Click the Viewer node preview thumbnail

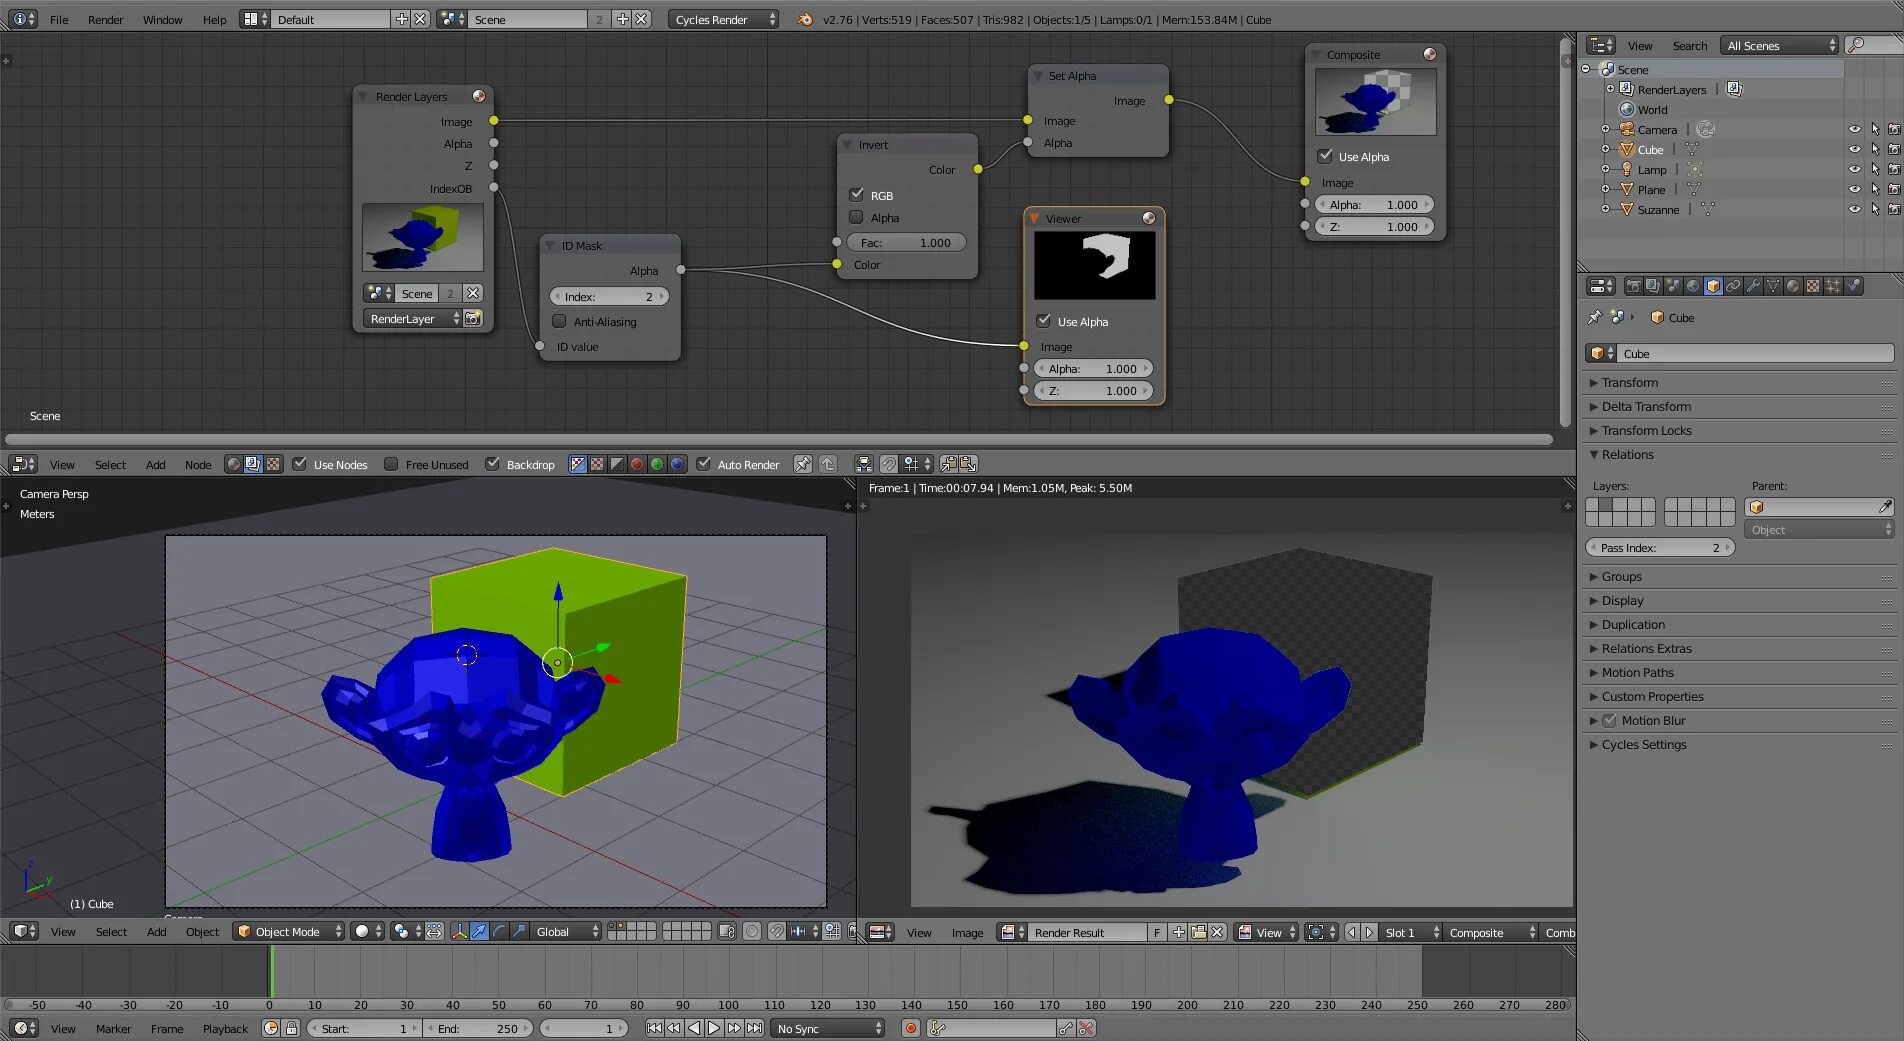coord(1094,265)
